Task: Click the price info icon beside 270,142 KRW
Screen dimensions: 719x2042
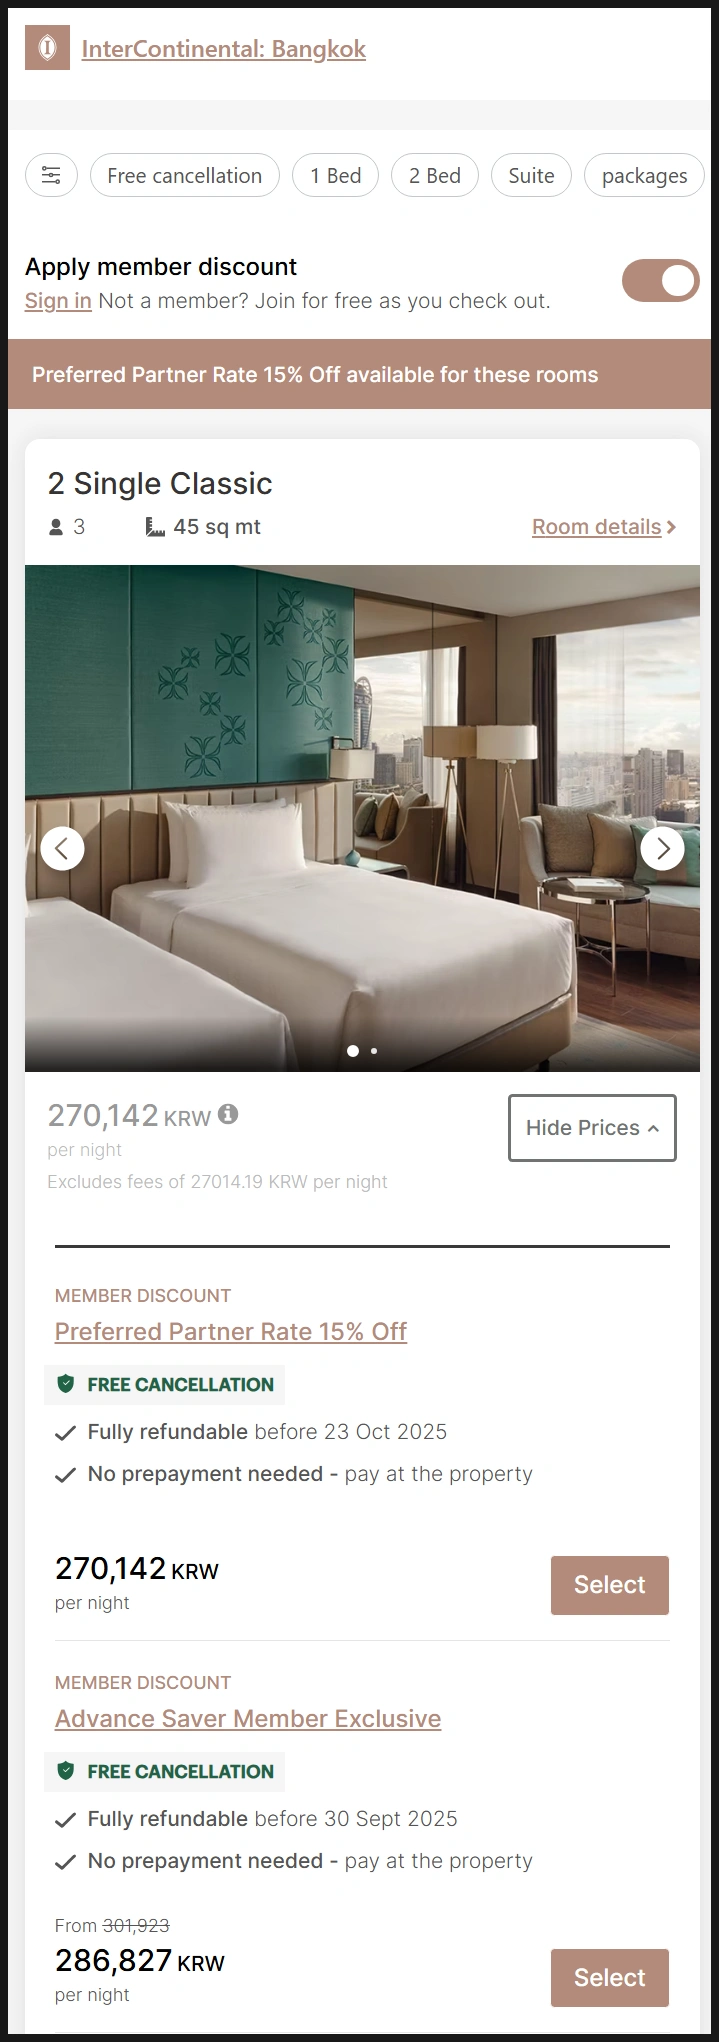Action: (x=228, y=1114)
